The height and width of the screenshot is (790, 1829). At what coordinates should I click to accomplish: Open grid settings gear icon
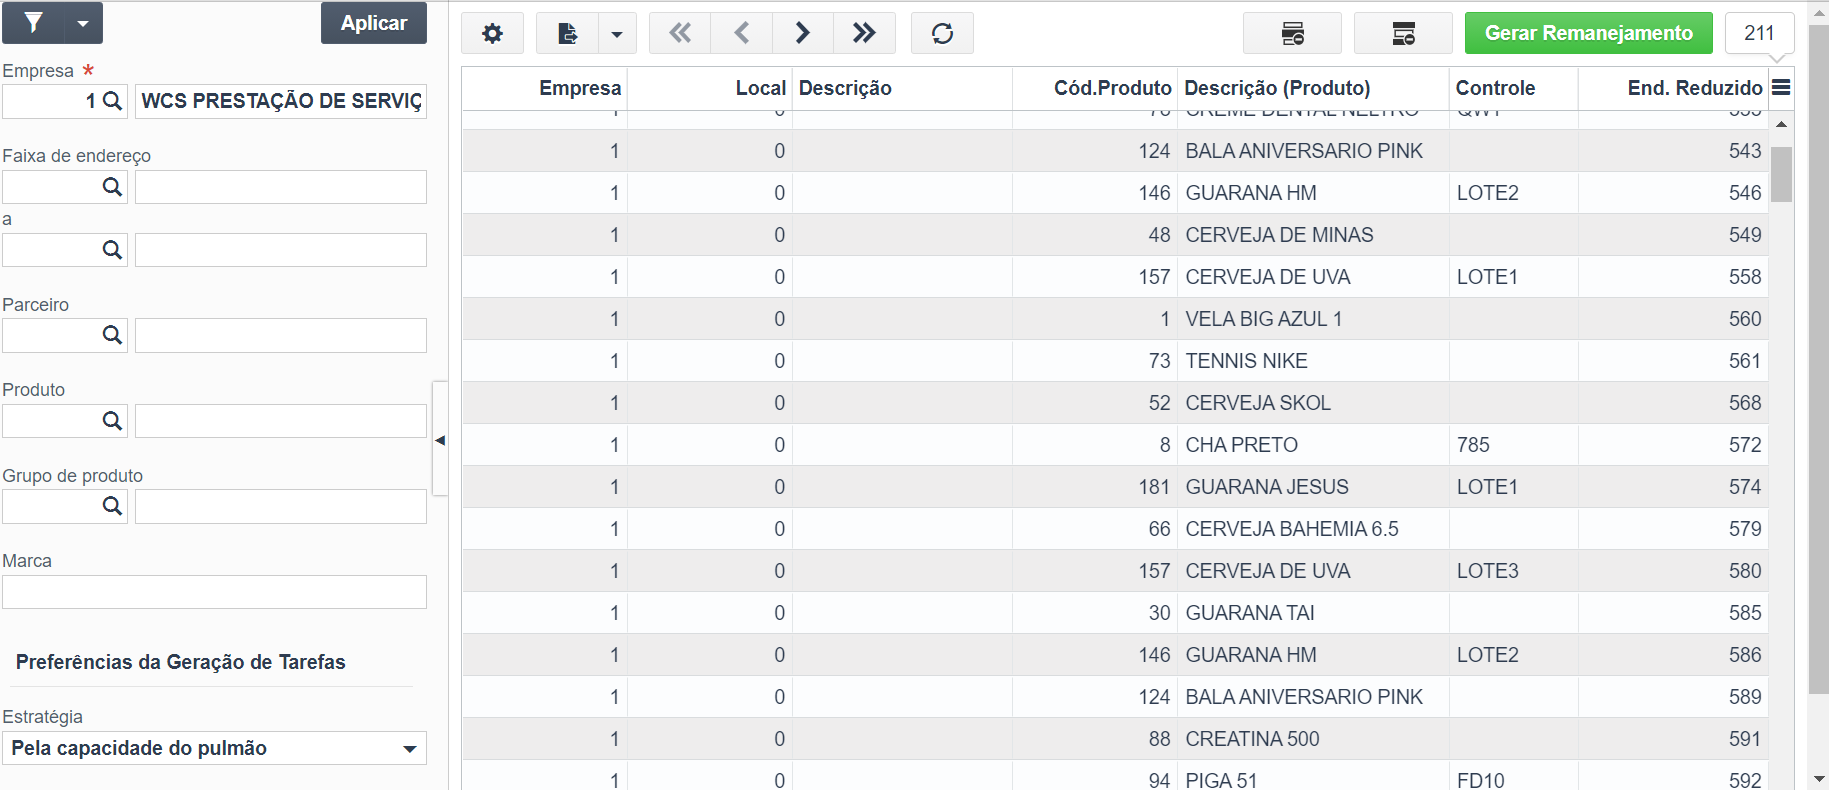tap(492, 33)
